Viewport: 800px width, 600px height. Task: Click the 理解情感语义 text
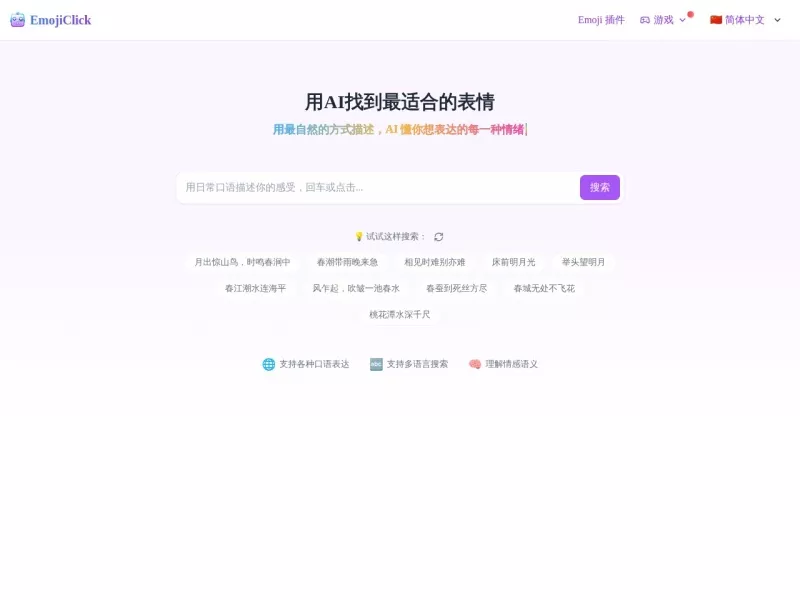[512, 364]
